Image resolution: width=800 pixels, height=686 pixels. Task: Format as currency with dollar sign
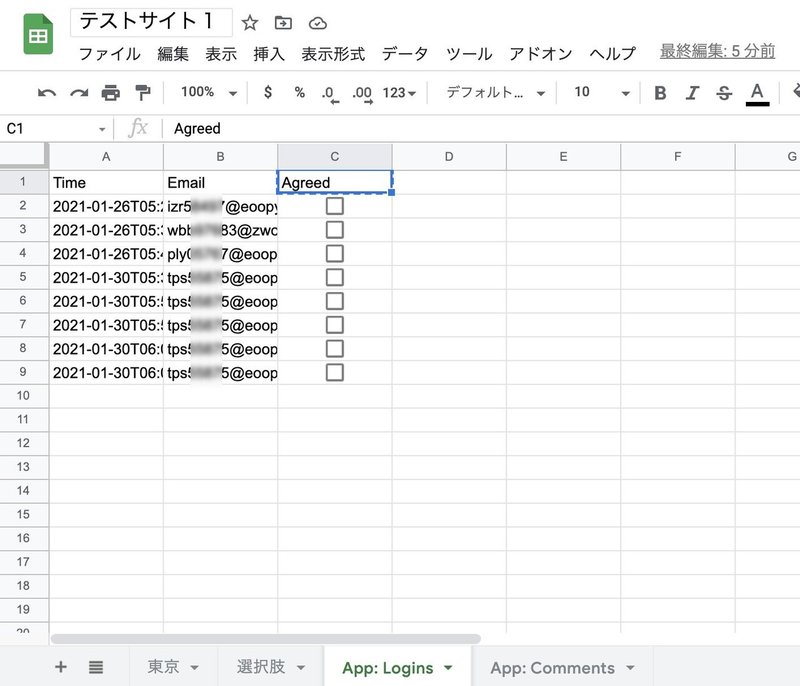(x=268, y=92)
